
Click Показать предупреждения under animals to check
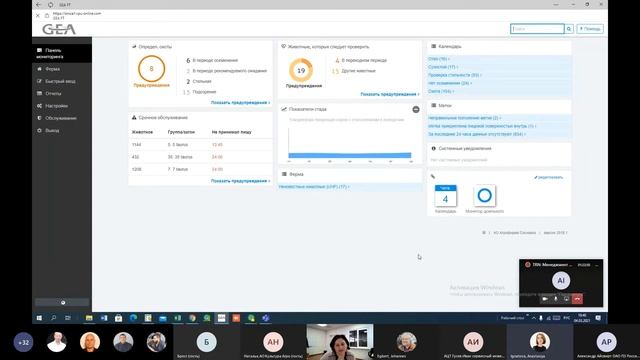(x=390, y=94)
